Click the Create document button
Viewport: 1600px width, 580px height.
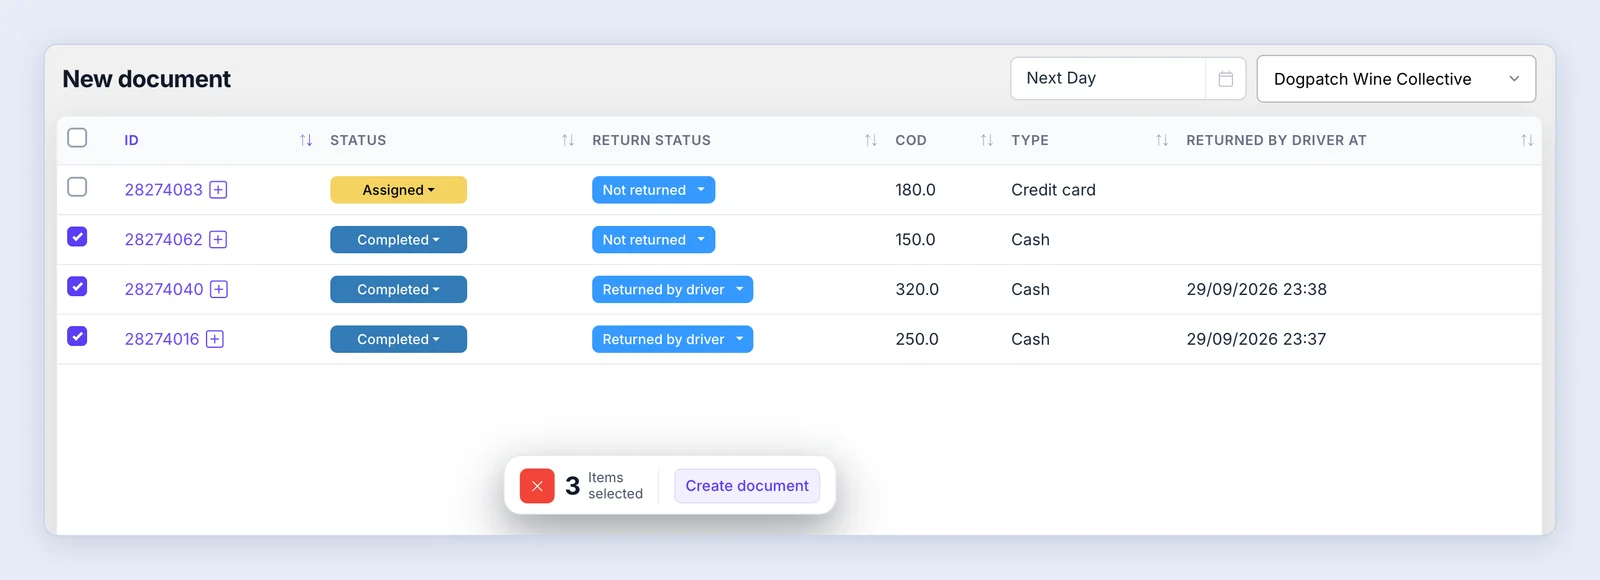[x=747, y=486]
